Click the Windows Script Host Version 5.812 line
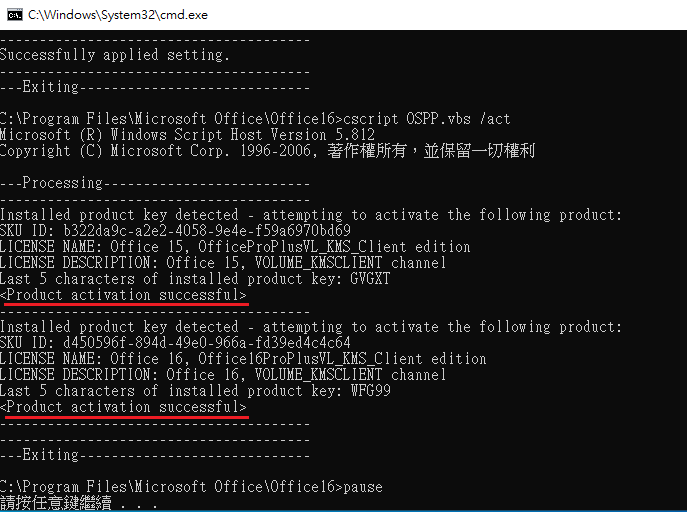The height and width of the screenshot is (512, 687). pyautogui.click(x=187, y=135)
